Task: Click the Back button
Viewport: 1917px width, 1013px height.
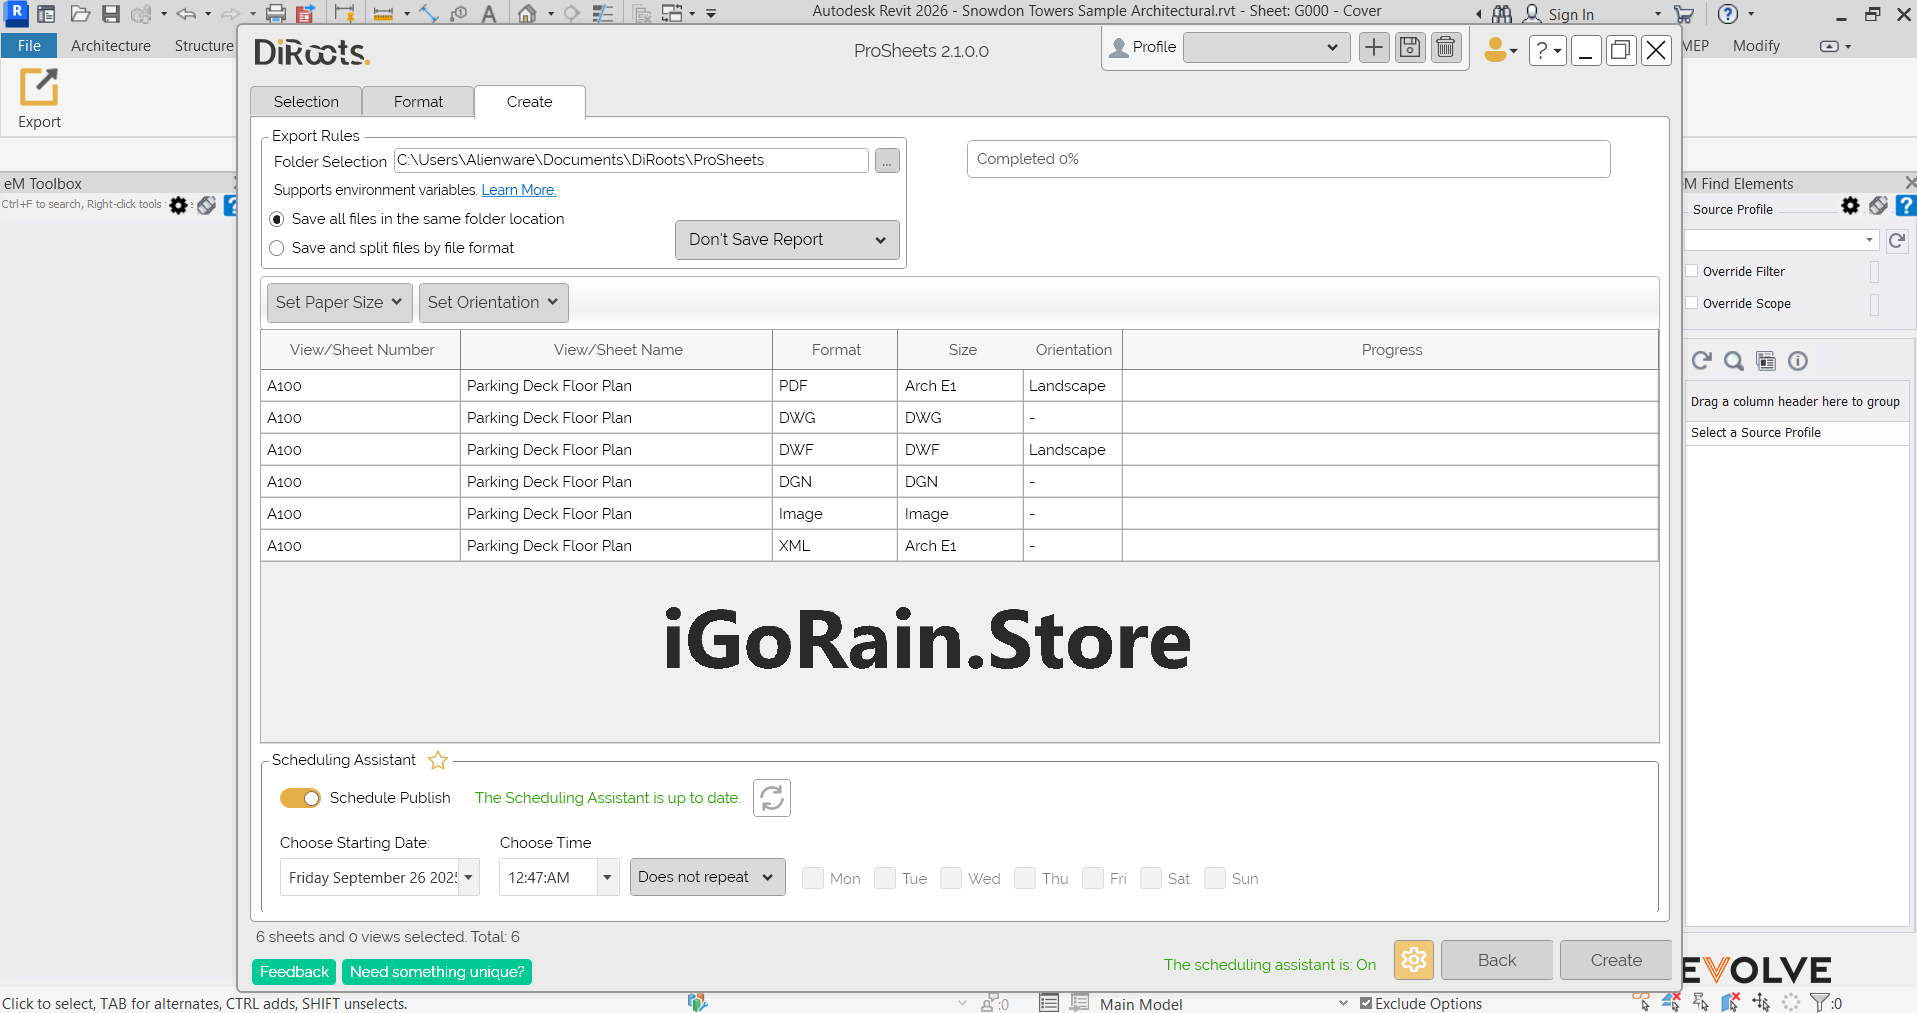Action: tap(1496, 960)
